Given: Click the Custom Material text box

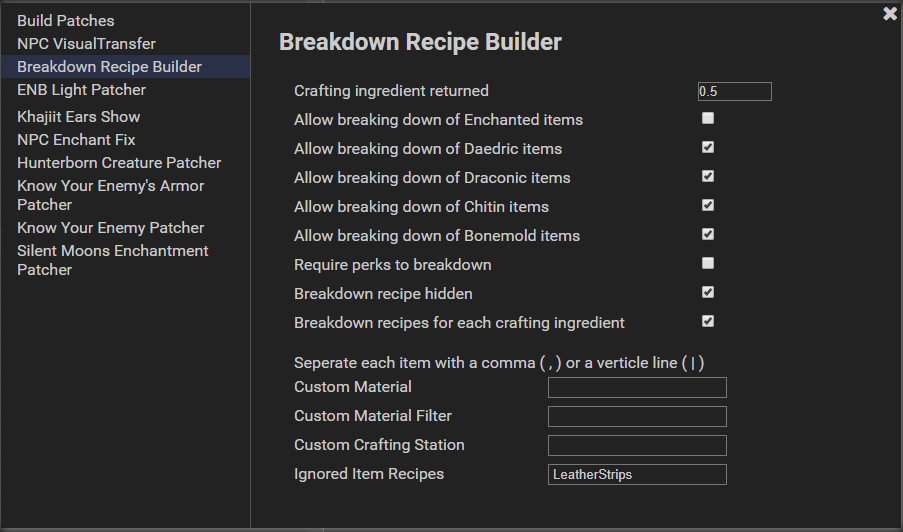Looking at the screenshot, I should coord(637,387).
